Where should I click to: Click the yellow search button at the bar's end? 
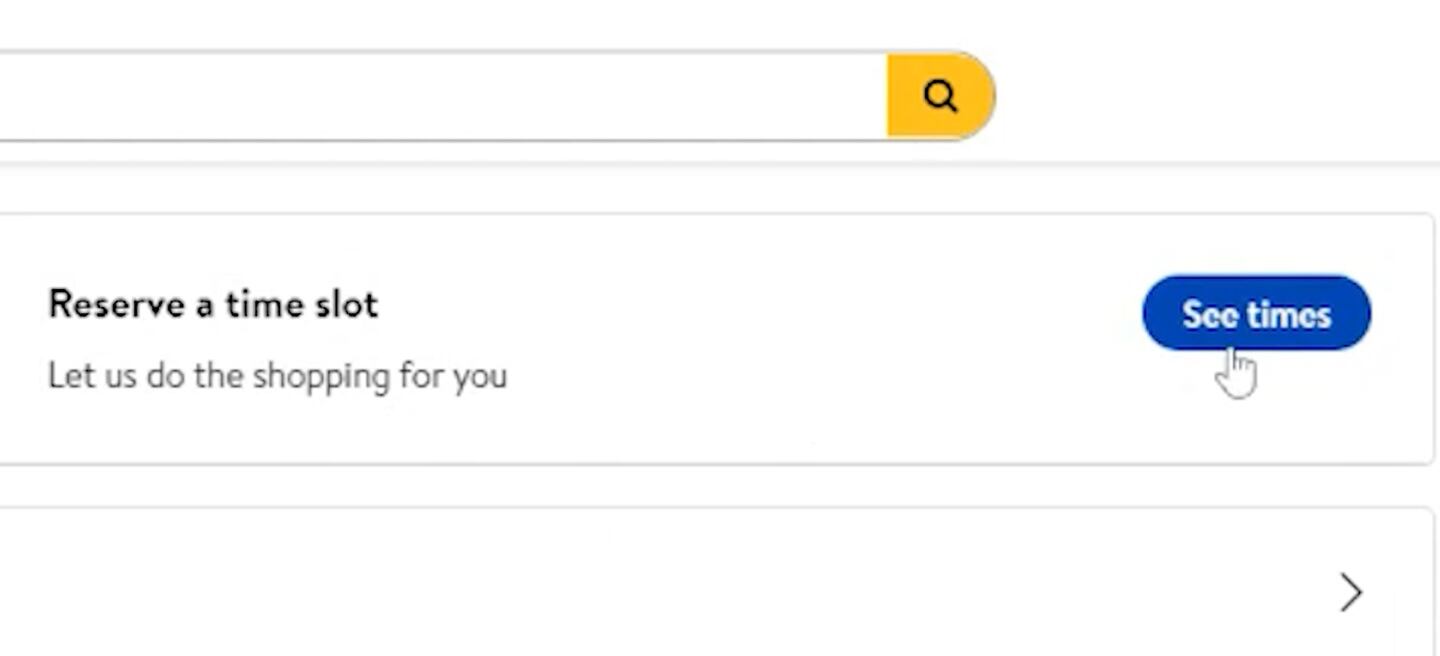click(x=939, y=96)
